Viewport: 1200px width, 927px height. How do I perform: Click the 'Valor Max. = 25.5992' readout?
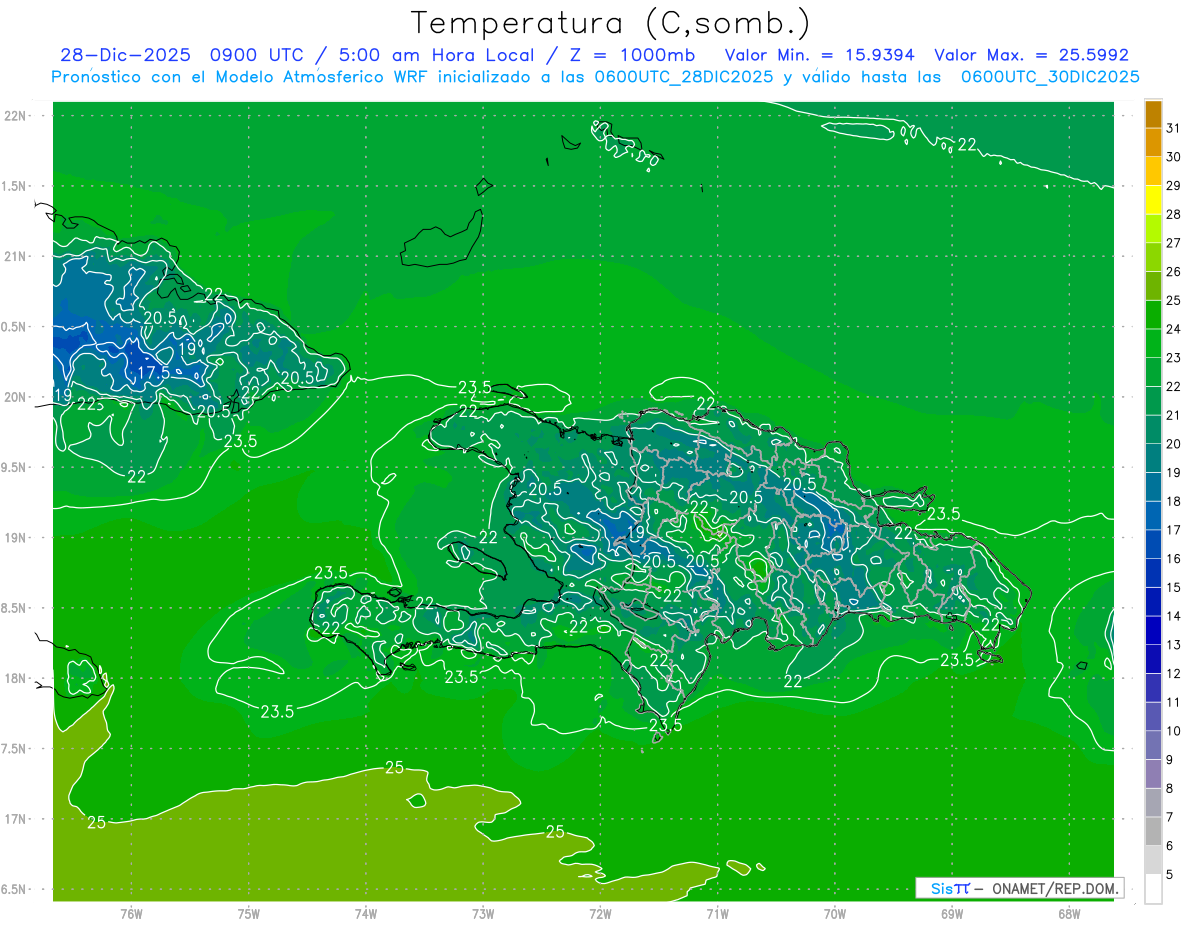1032,55
